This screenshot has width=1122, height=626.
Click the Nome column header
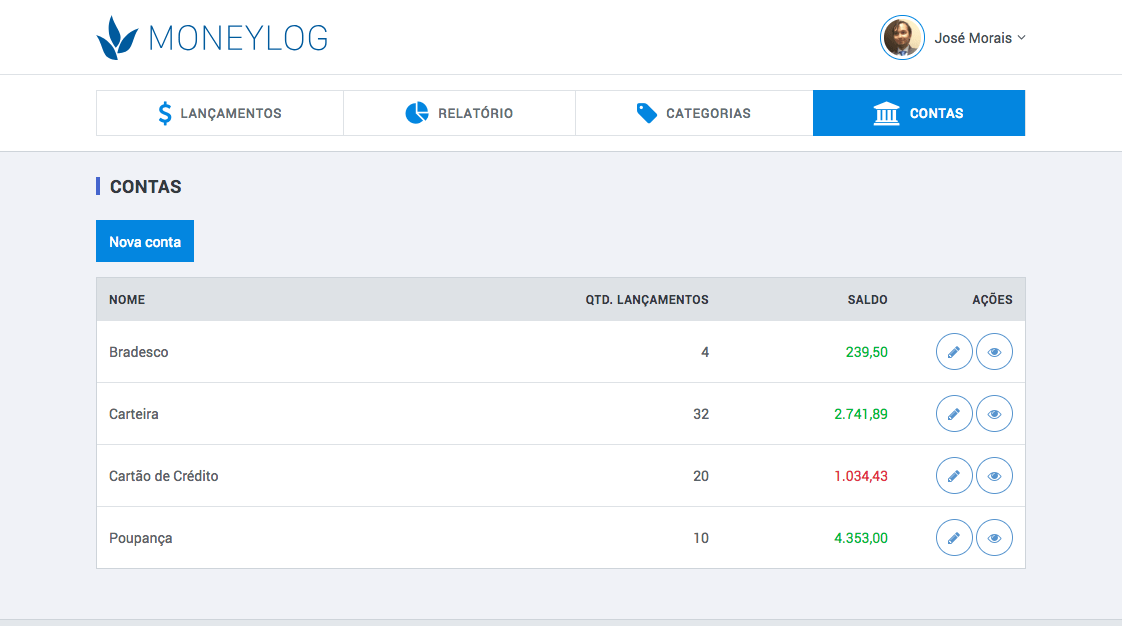pos(127,300)
